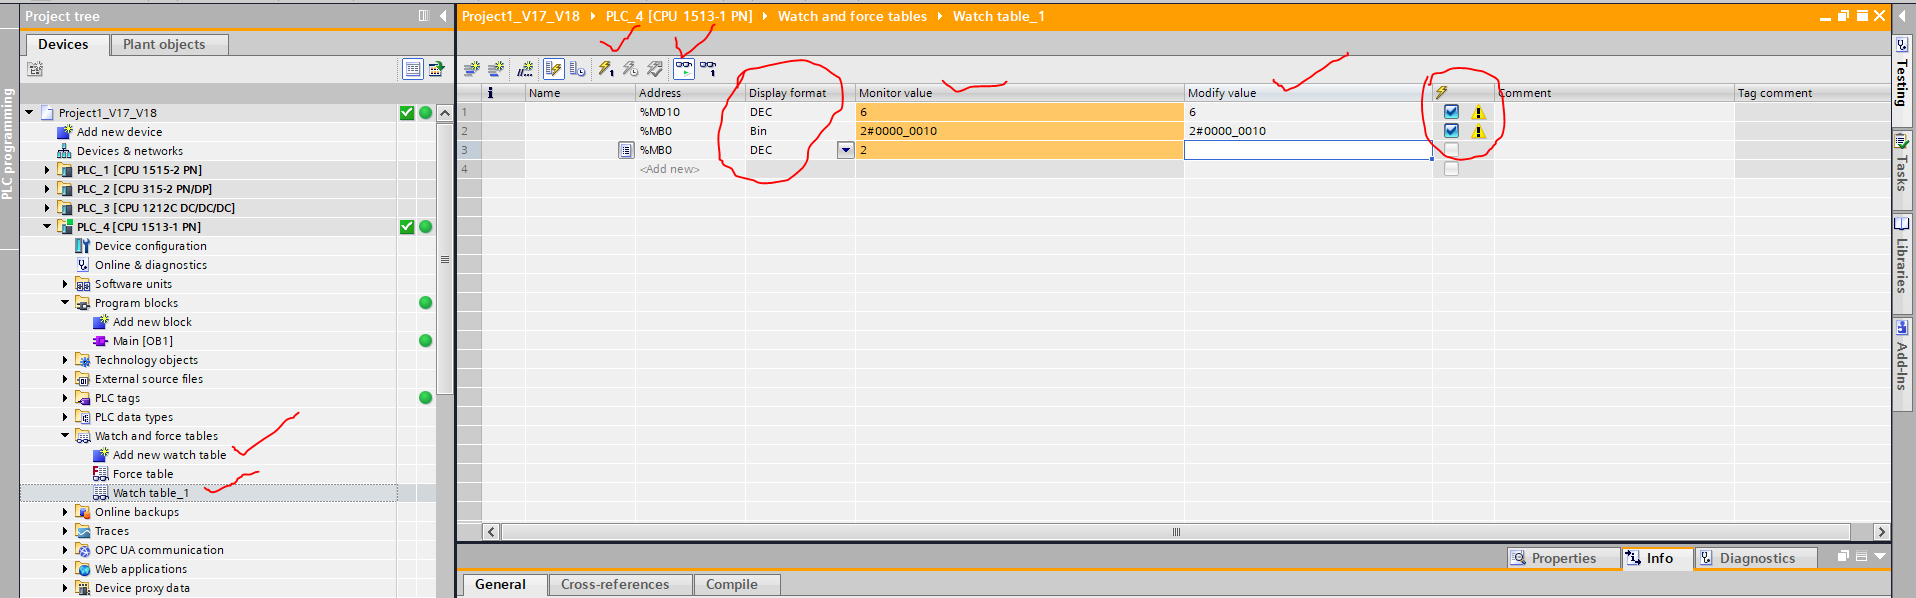Collapse the PLC_4 [CPU 1513-1 PN] node
Screen dimensions: 1916x598
click(x=47, y=227)
